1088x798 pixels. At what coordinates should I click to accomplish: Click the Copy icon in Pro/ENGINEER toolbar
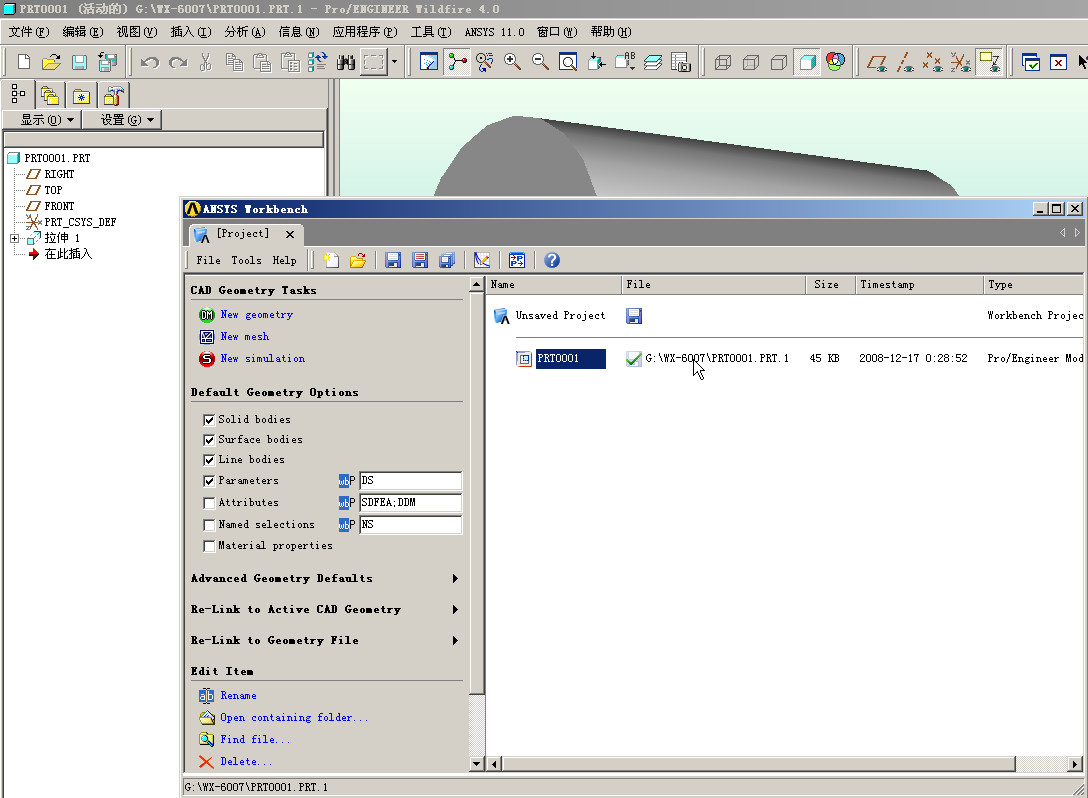(234, 62)
